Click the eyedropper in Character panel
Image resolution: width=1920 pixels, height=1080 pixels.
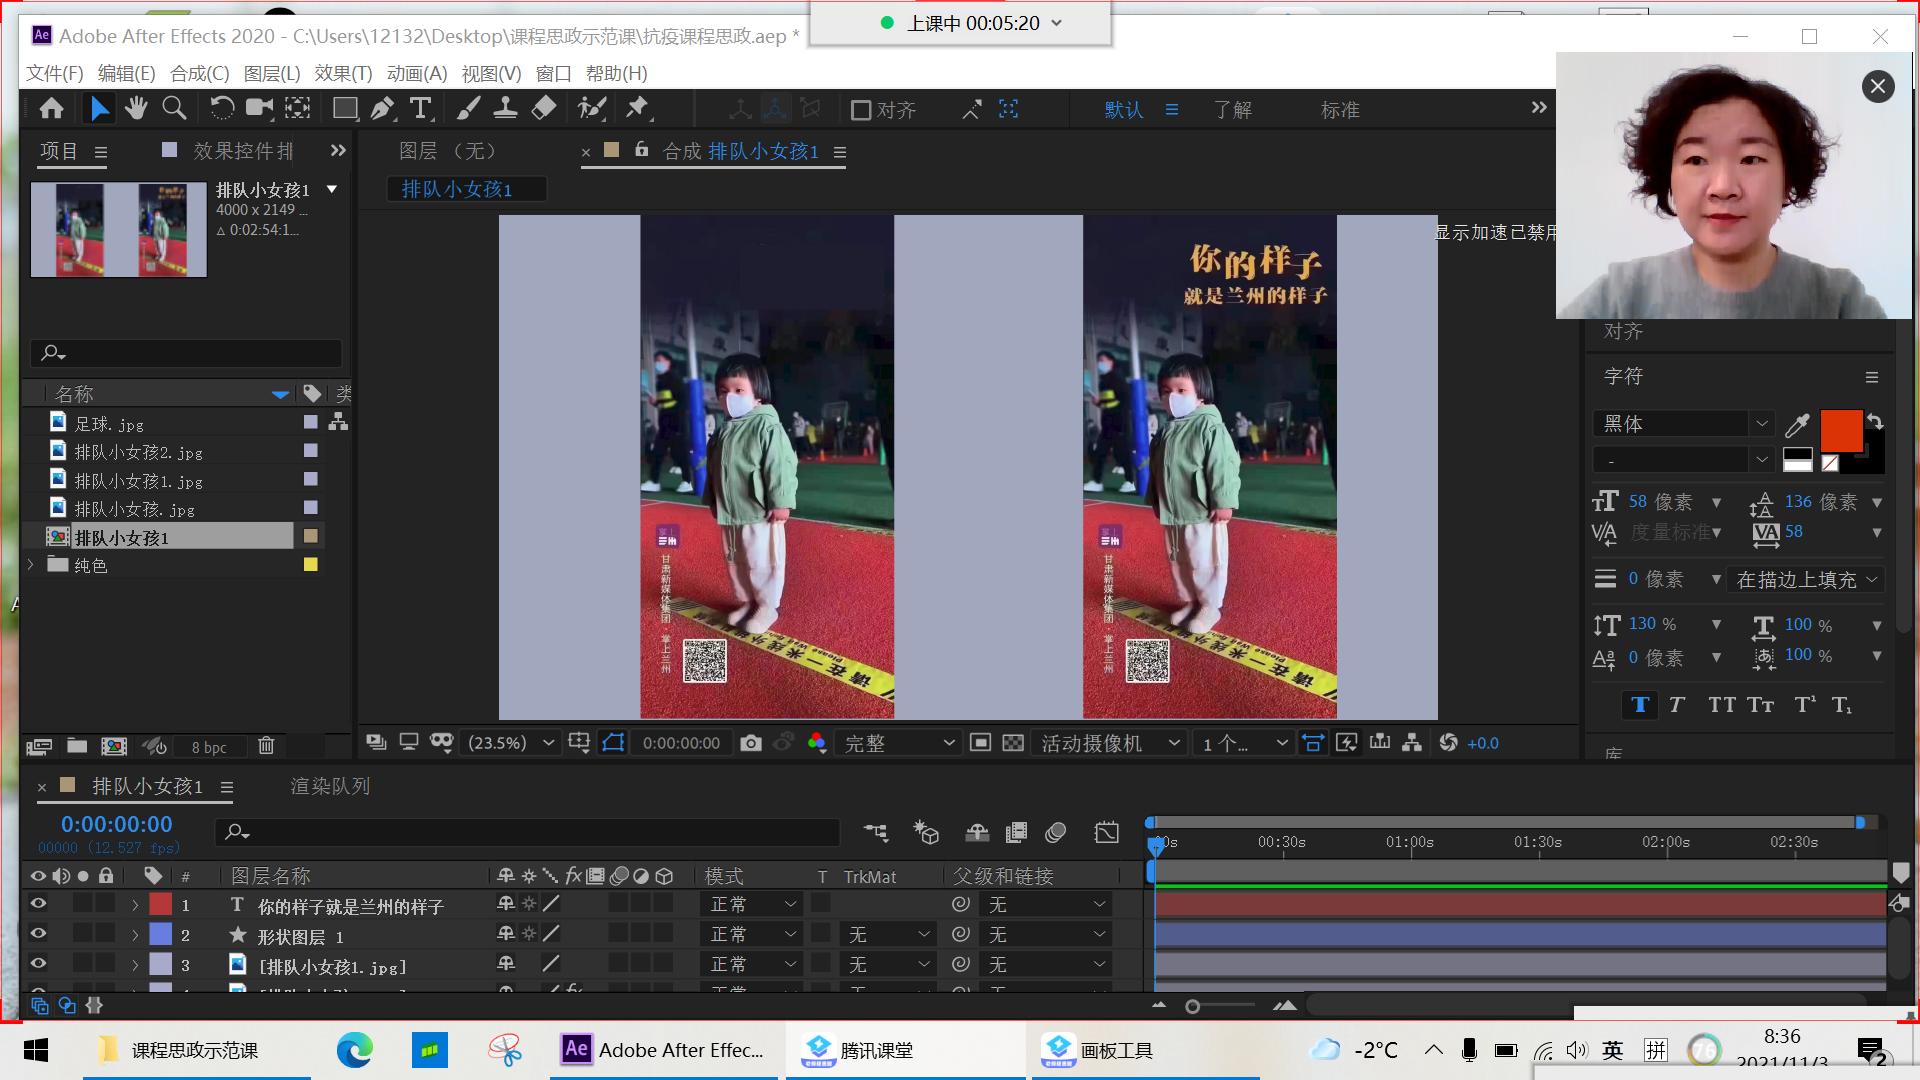pos(1797,425)
